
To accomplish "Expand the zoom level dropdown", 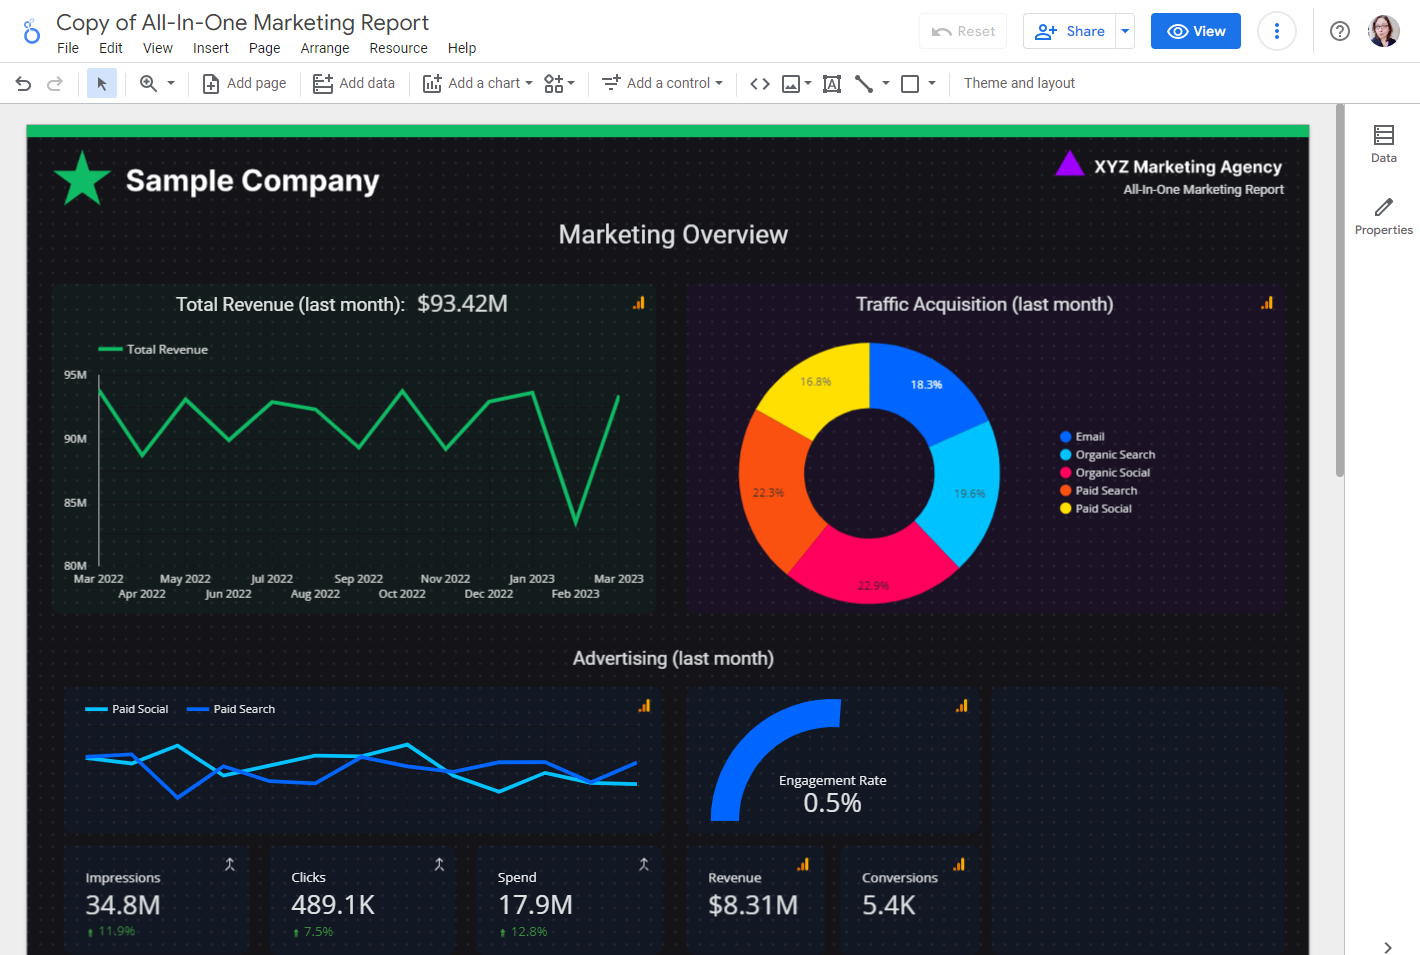I will pyautogui.click(x=171, y=84).
